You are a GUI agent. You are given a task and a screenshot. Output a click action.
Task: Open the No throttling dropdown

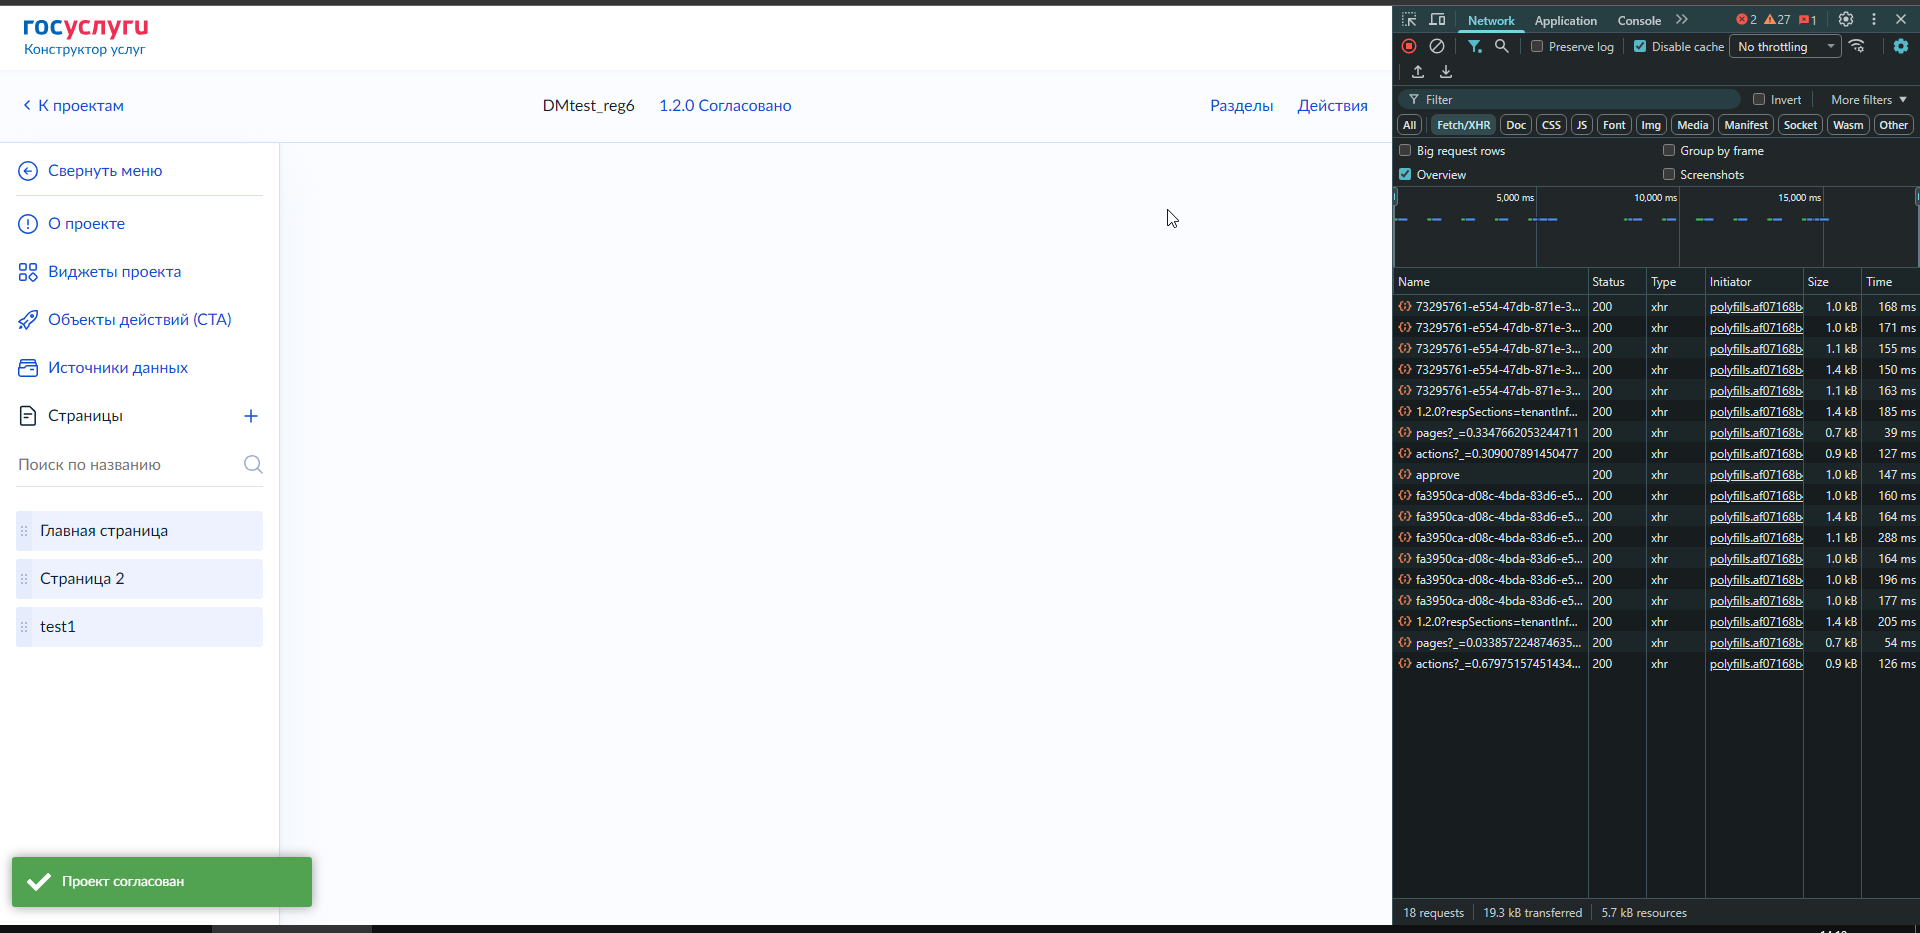point(1786,46)
